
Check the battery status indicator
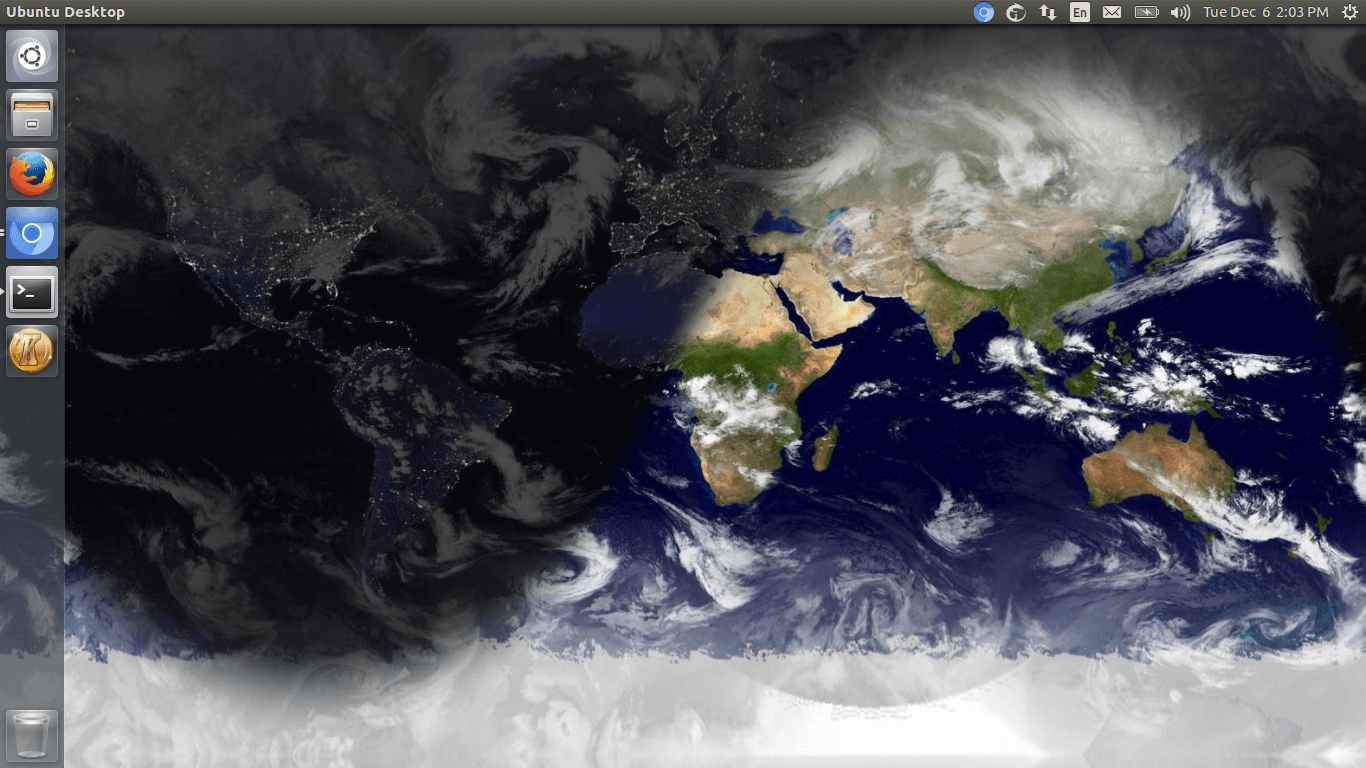[1146, 12]
